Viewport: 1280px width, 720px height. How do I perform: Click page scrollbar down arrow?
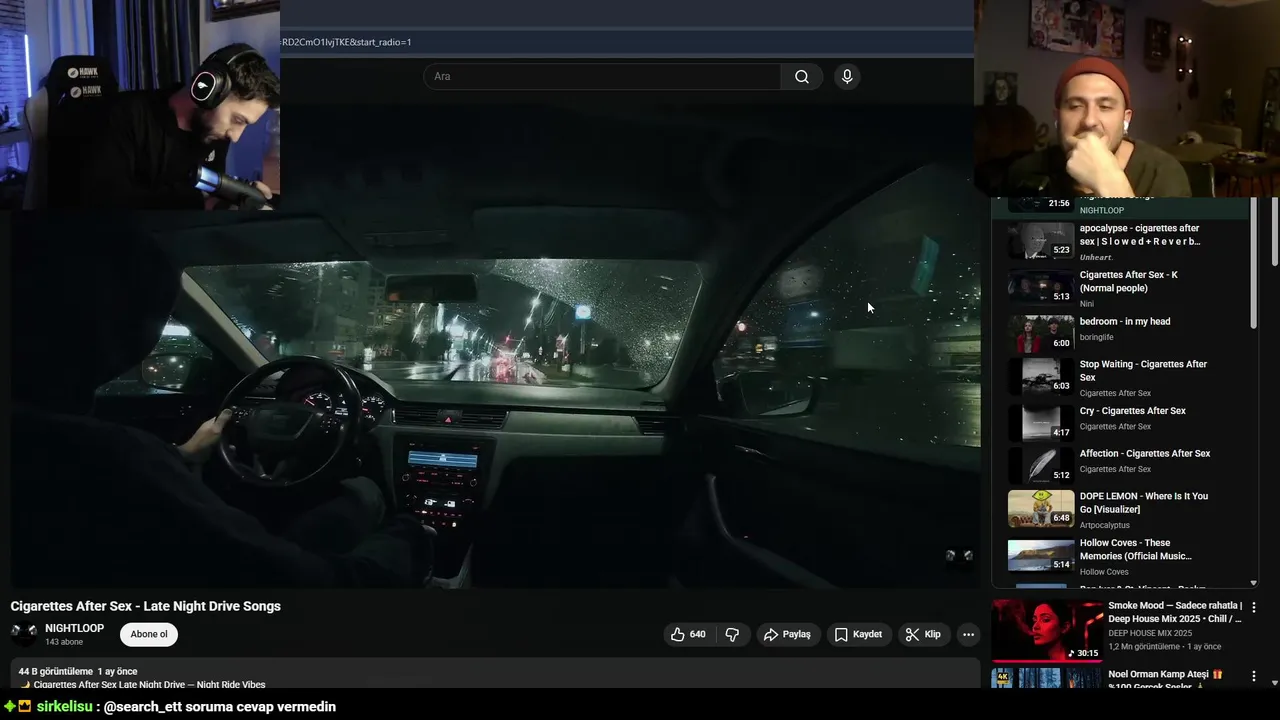click(x=1274, y=683)
